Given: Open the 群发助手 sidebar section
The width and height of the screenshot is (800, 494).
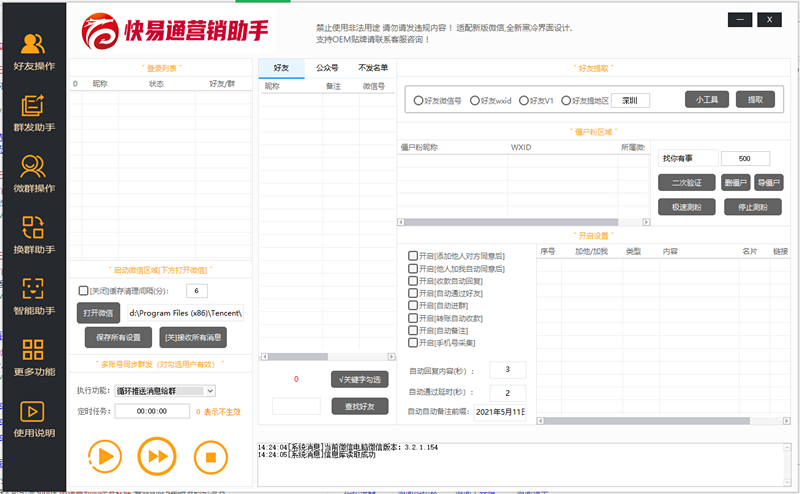Looking at the screenshot, I should pos(34,112).
